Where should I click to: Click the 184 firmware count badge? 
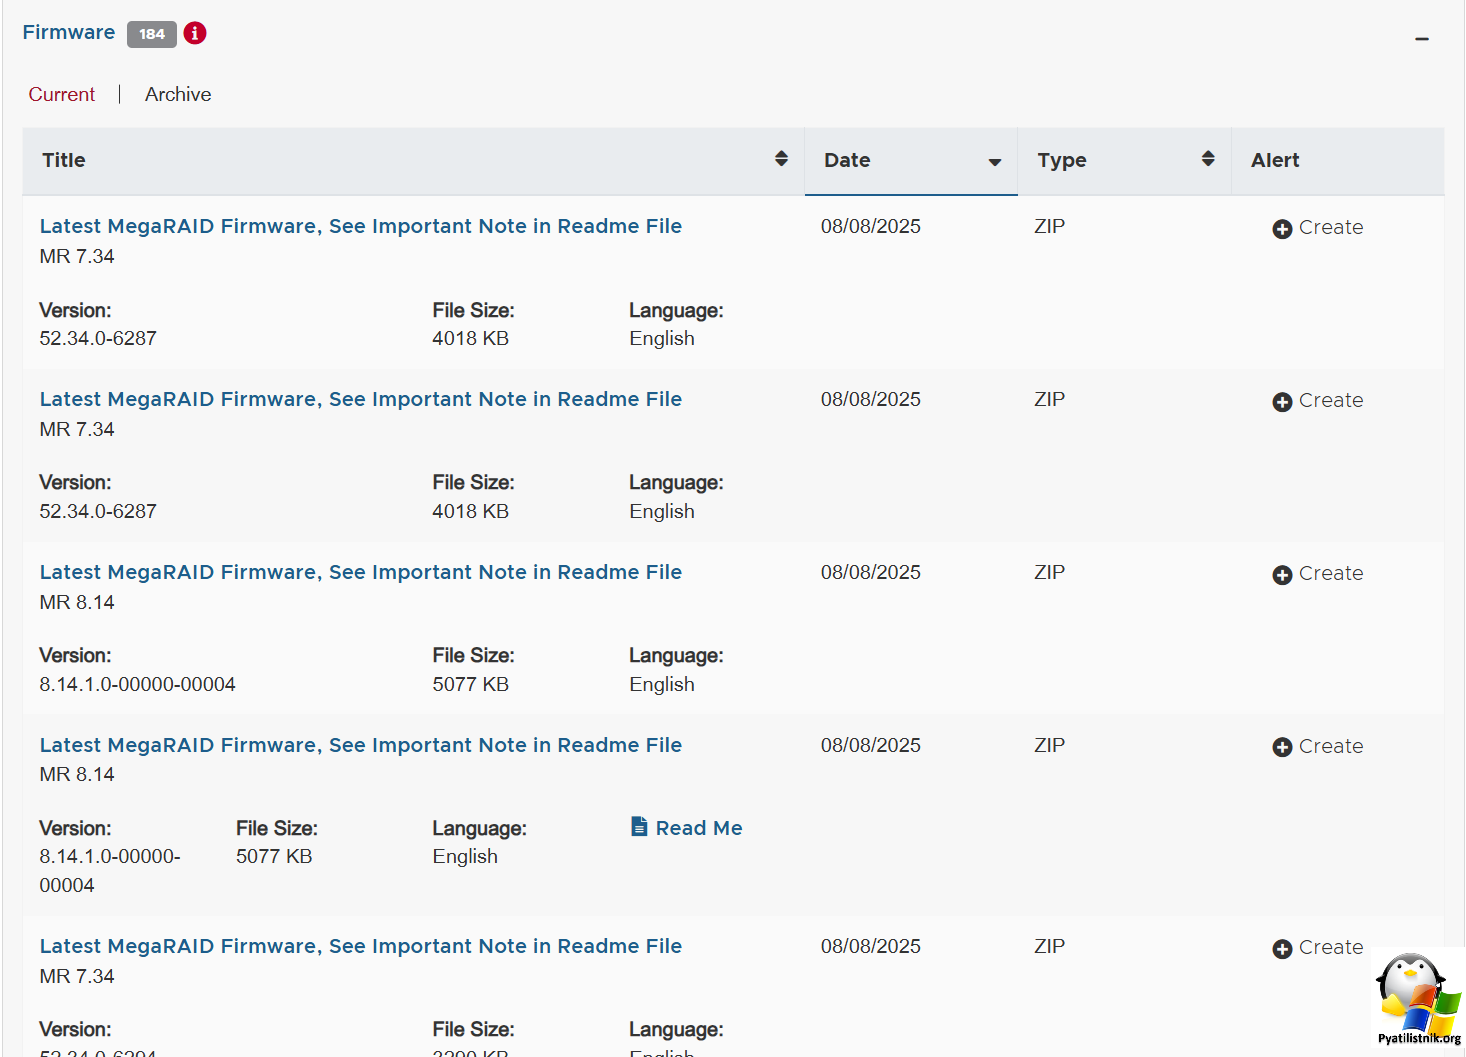[152, 34]
